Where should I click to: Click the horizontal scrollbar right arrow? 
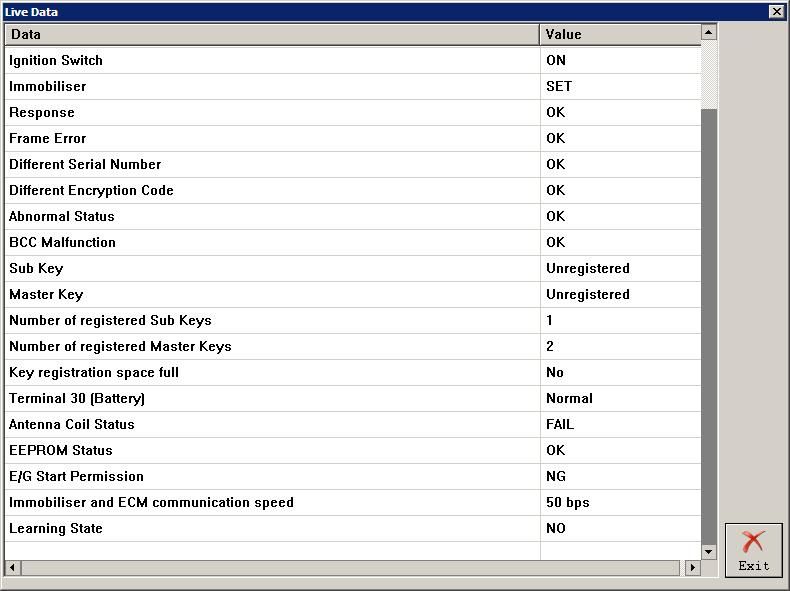pos(692,567)
